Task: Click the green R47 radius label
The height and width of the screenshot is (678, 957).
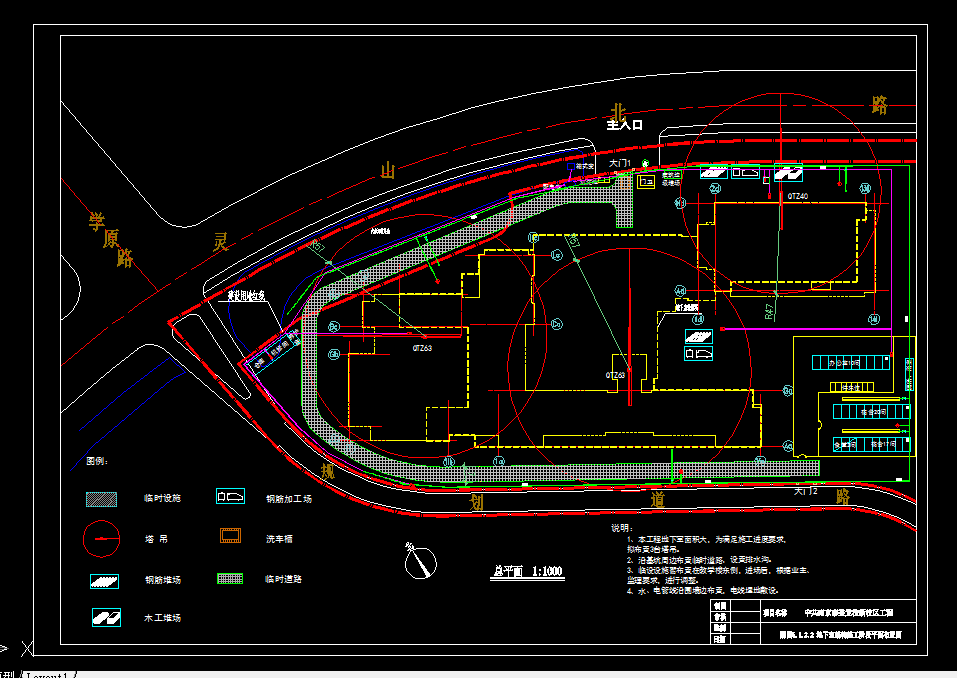Action: pos(769,312)
